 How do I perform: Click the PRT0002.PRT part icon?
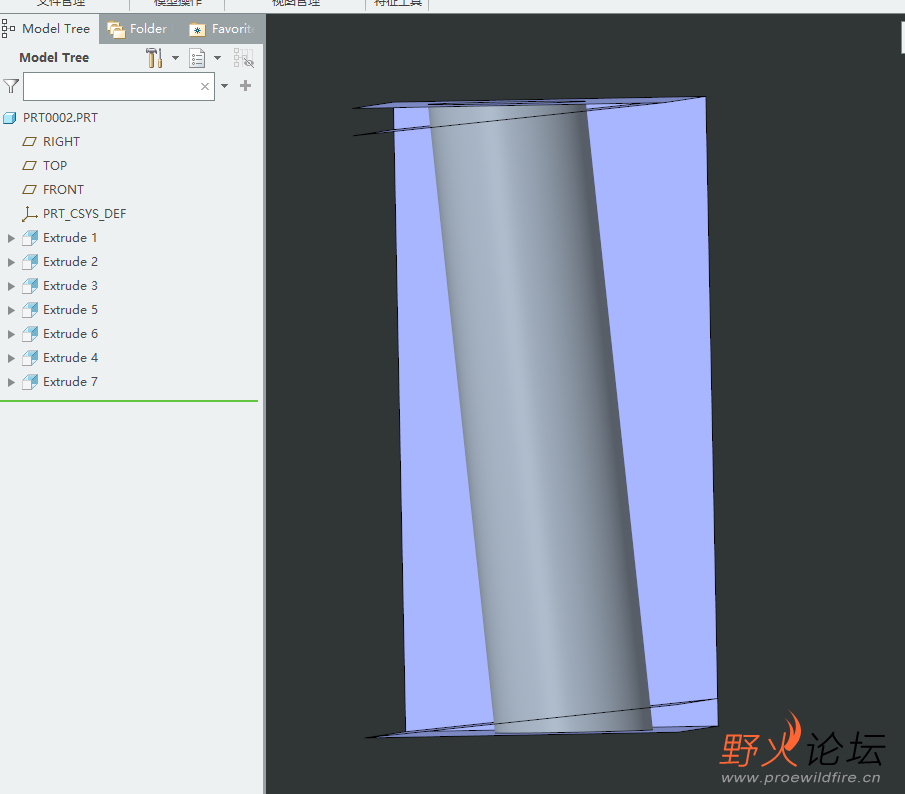tap(10, 118)
